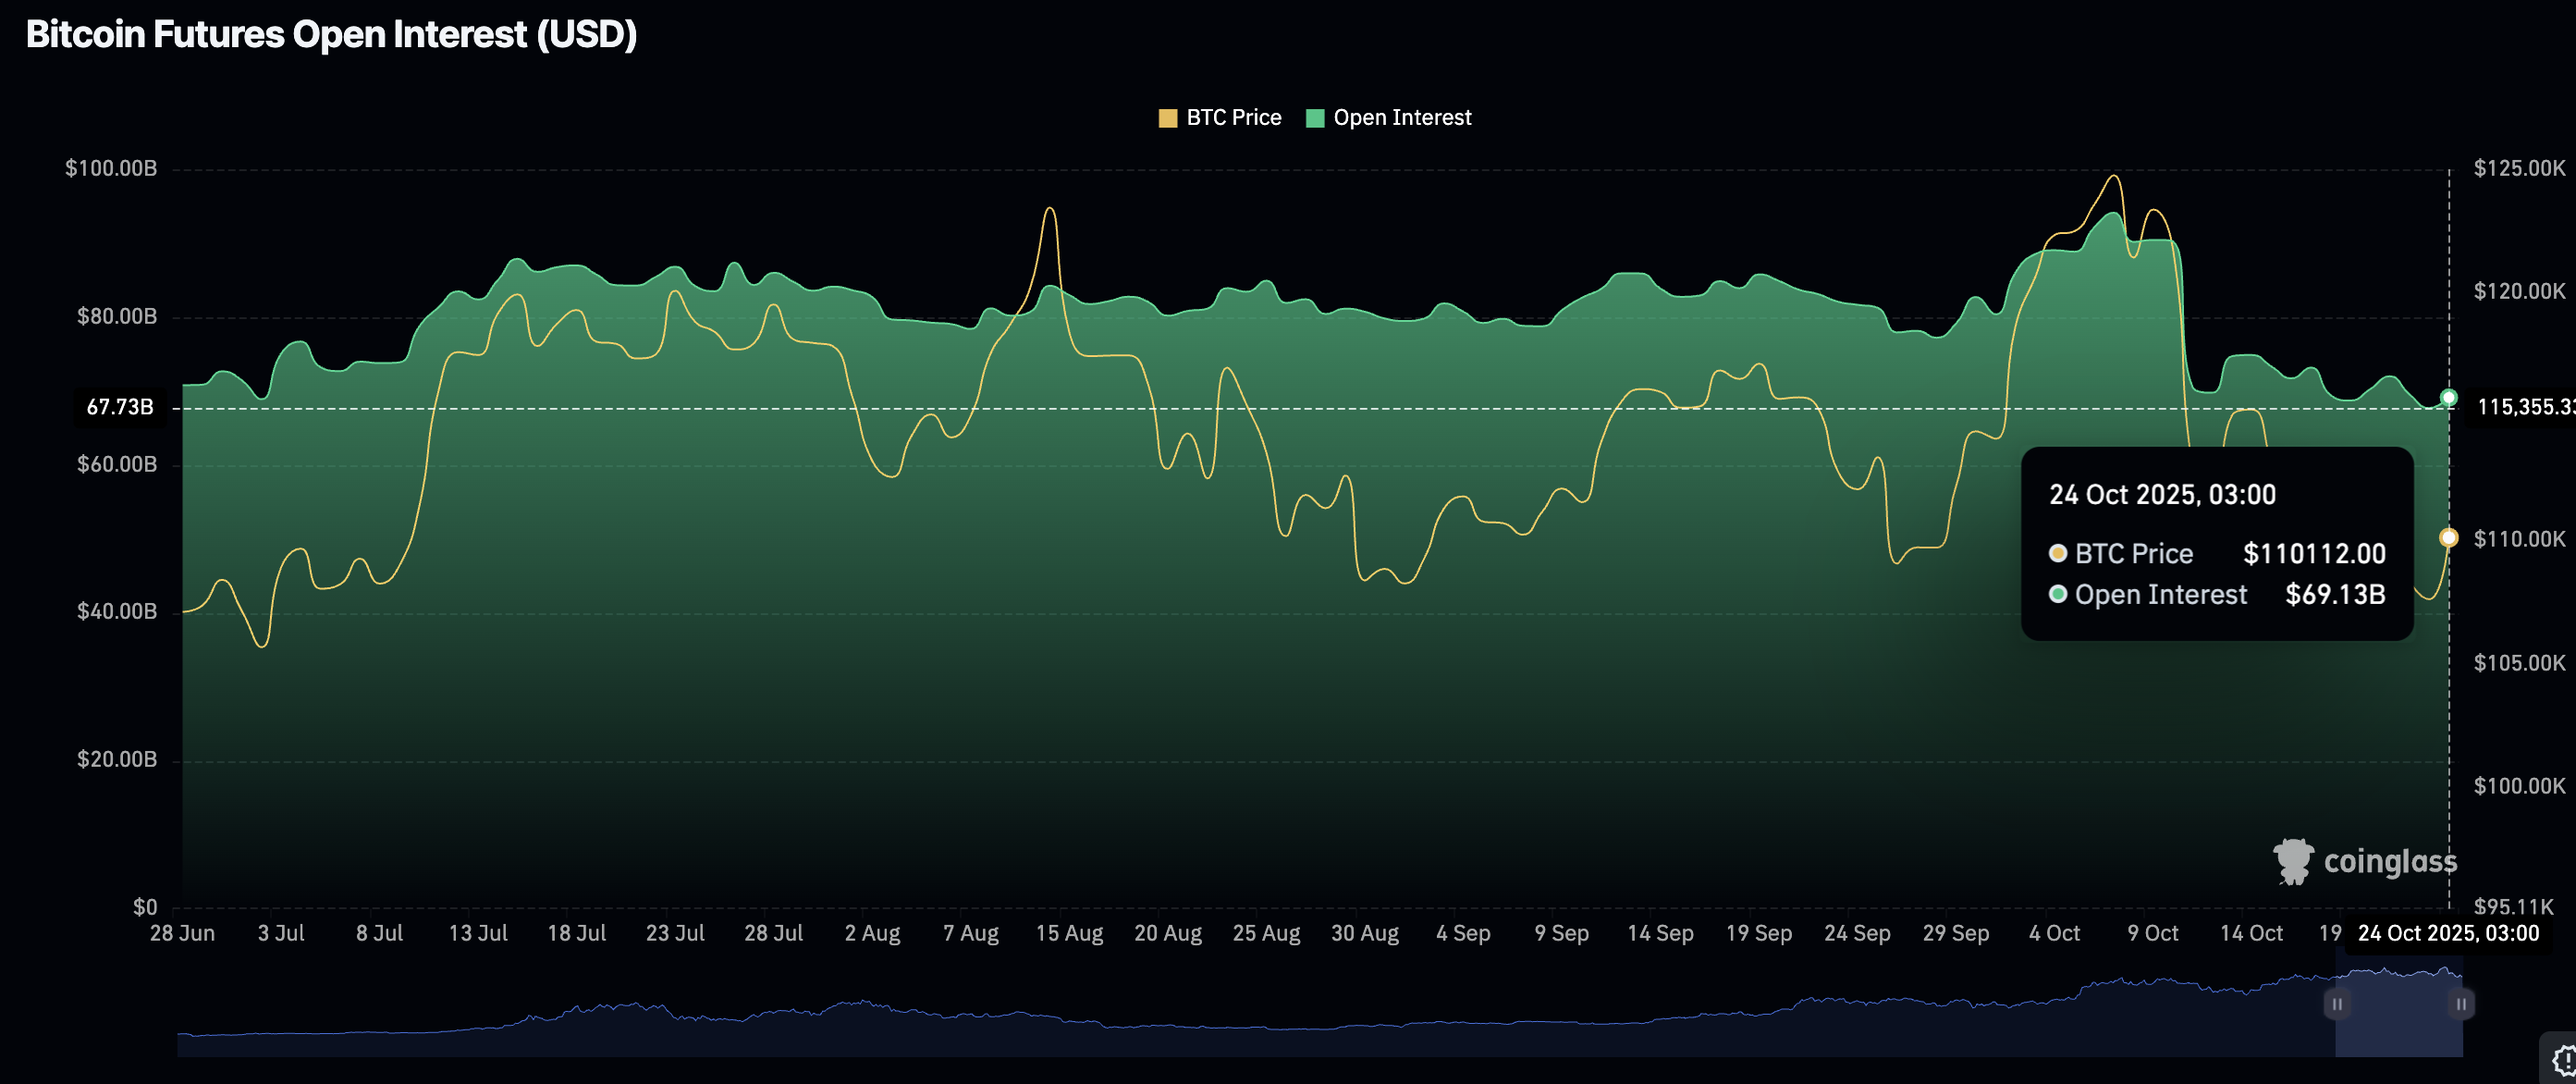Click the 15 Aug label on the time axis
The height and width of the screenshot is (1084, 2576).
pyautogui.click(x=1068, y=933)
